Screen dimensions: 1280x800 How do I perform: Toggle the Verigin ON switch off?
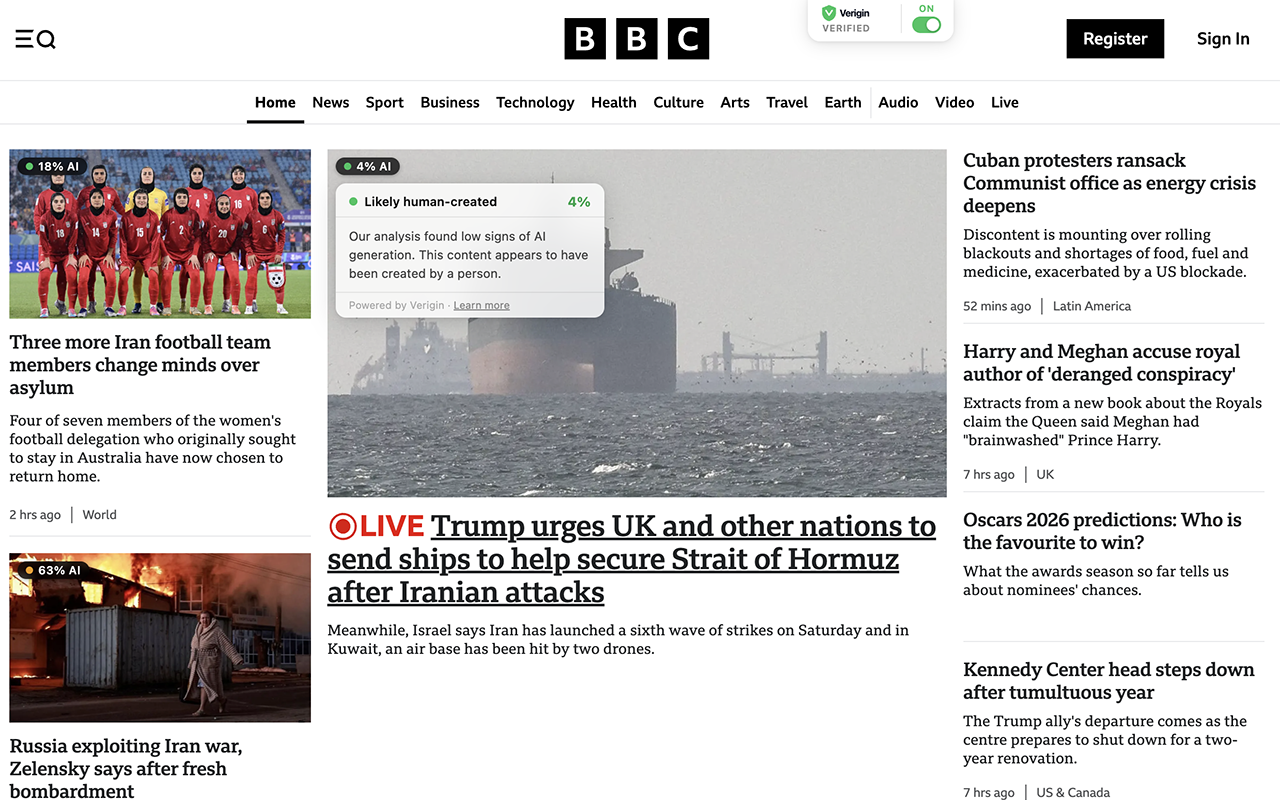[x=926, y=24]
